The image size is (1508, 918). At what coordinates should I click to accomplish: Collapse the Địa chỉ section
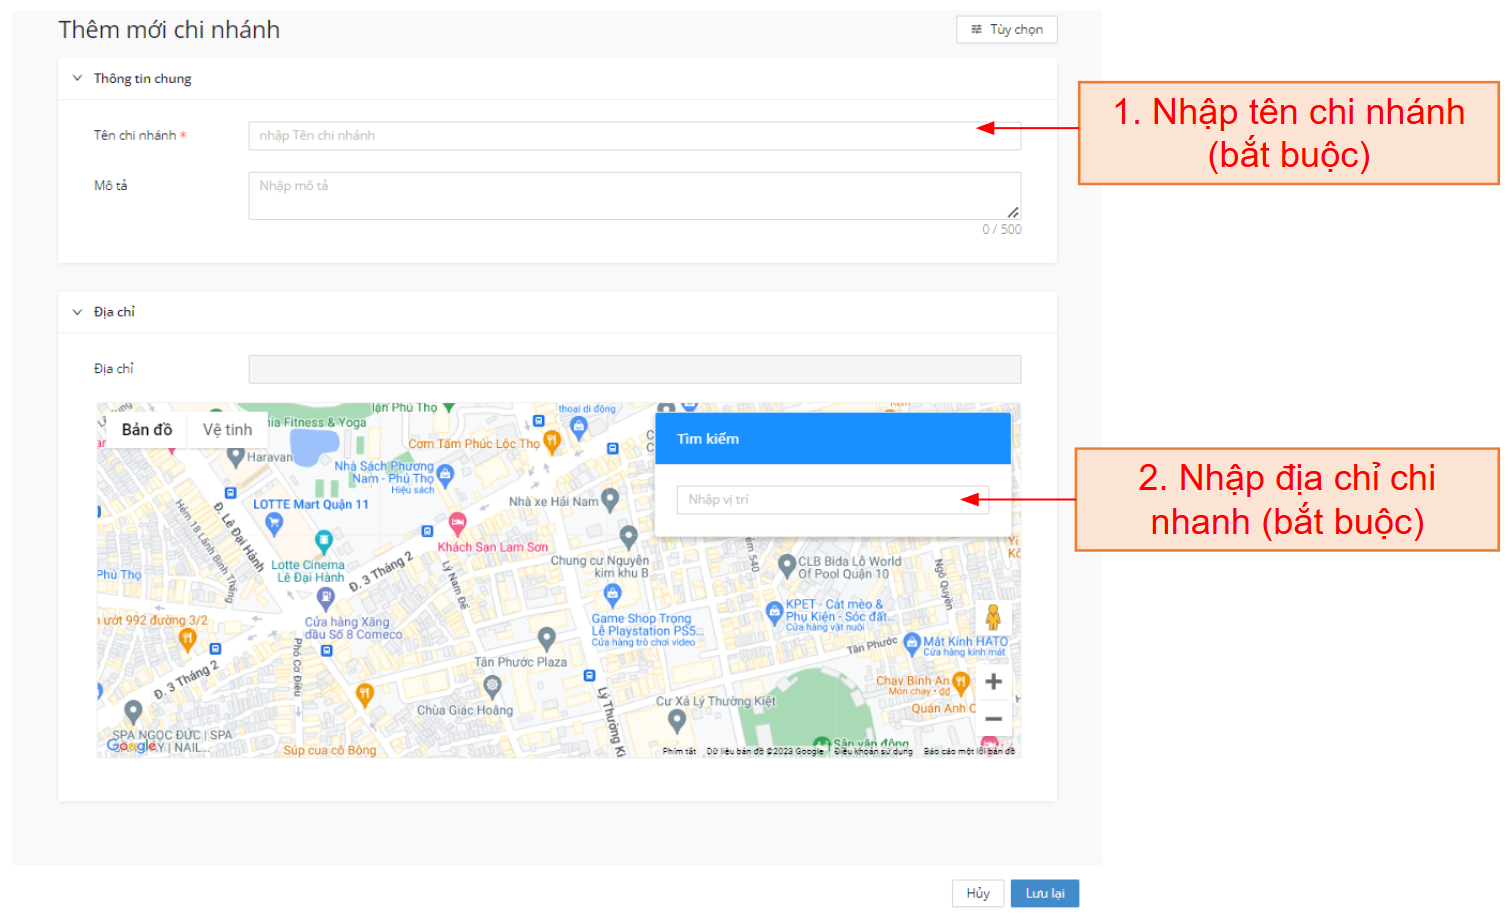point(78,312)
